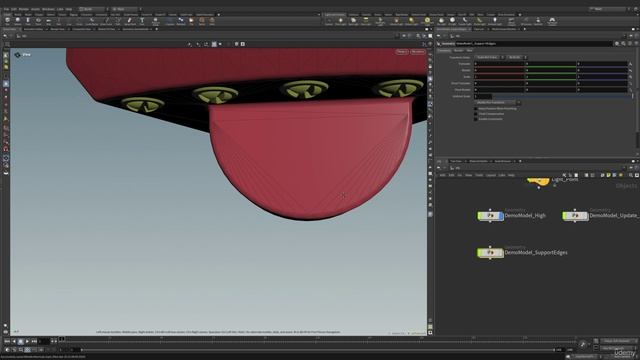Open the network editor Layout menu
The height and width of the screenshot is (360, 640).
[491, 175]
